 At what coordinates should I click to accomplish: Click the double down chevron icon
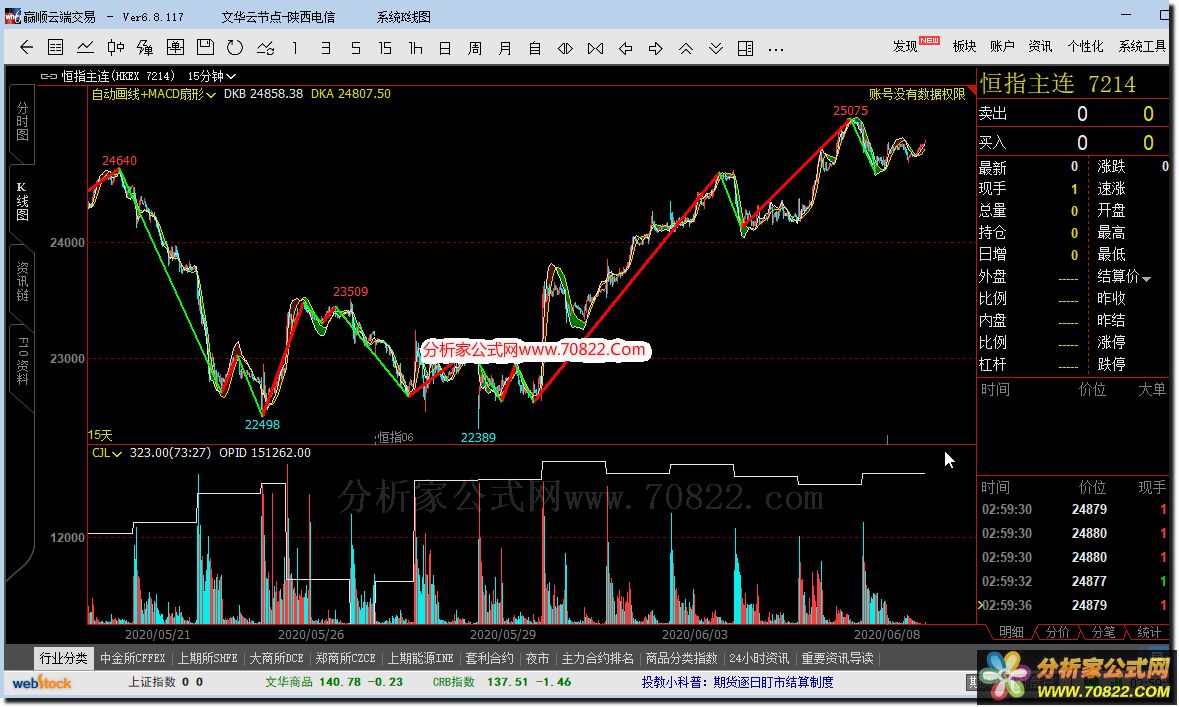716,48
